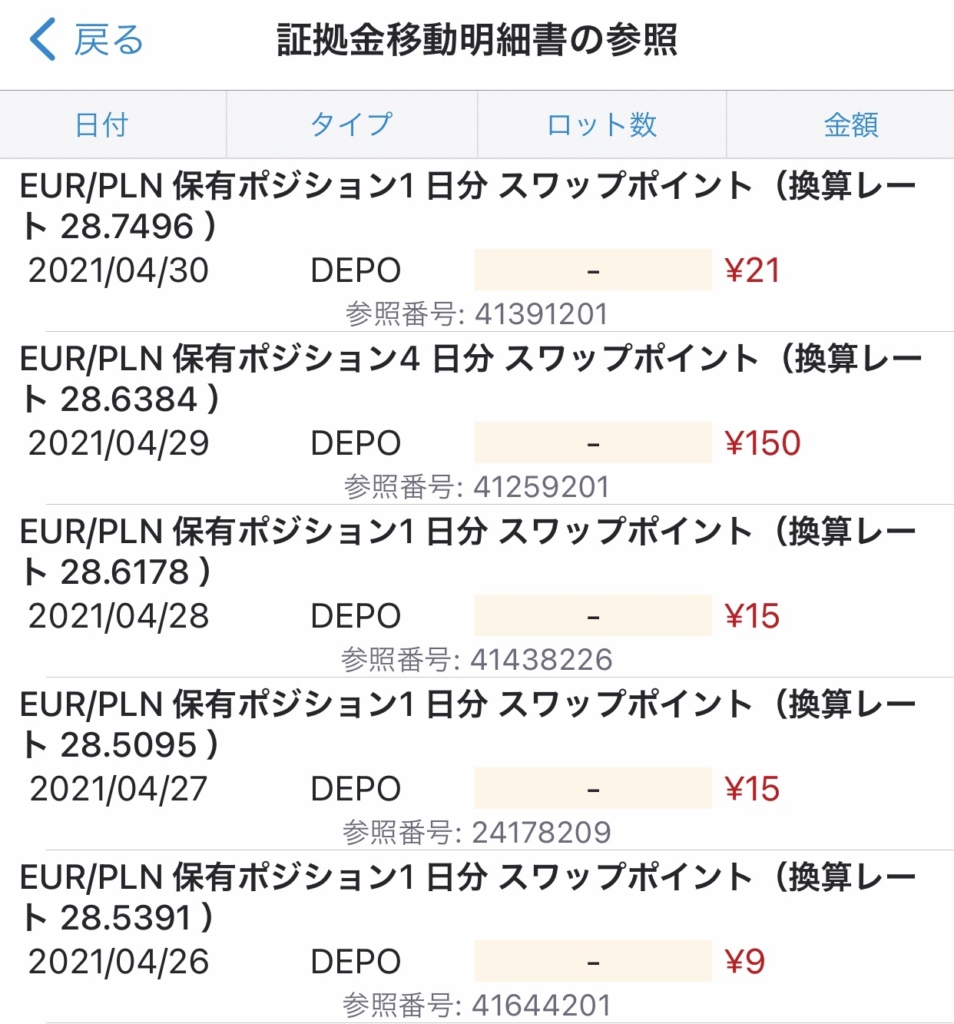The height and width of the screenshot is (1024, 954).
Task: Open the 2021/04/27 swap point entry
Action: (x=477, y=764)
